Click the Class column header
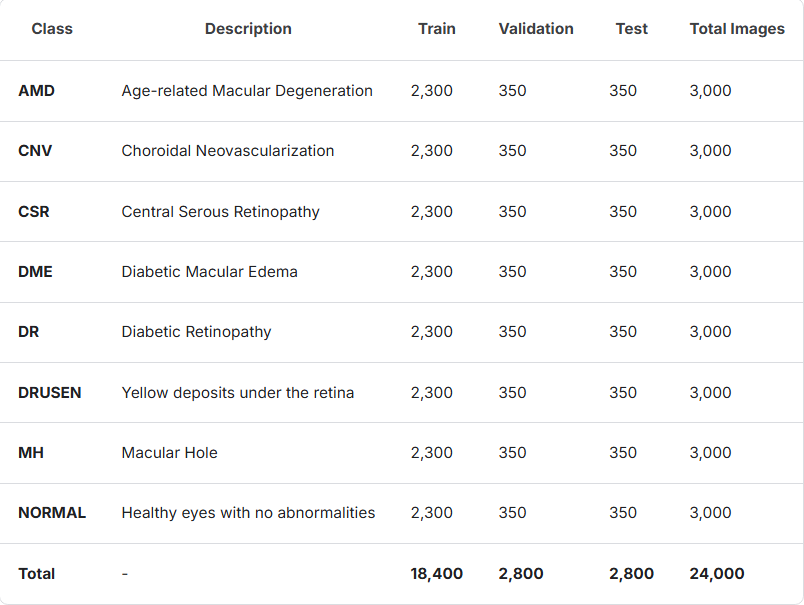Screen dimensions: 804x605 click(x=52, y=29)
